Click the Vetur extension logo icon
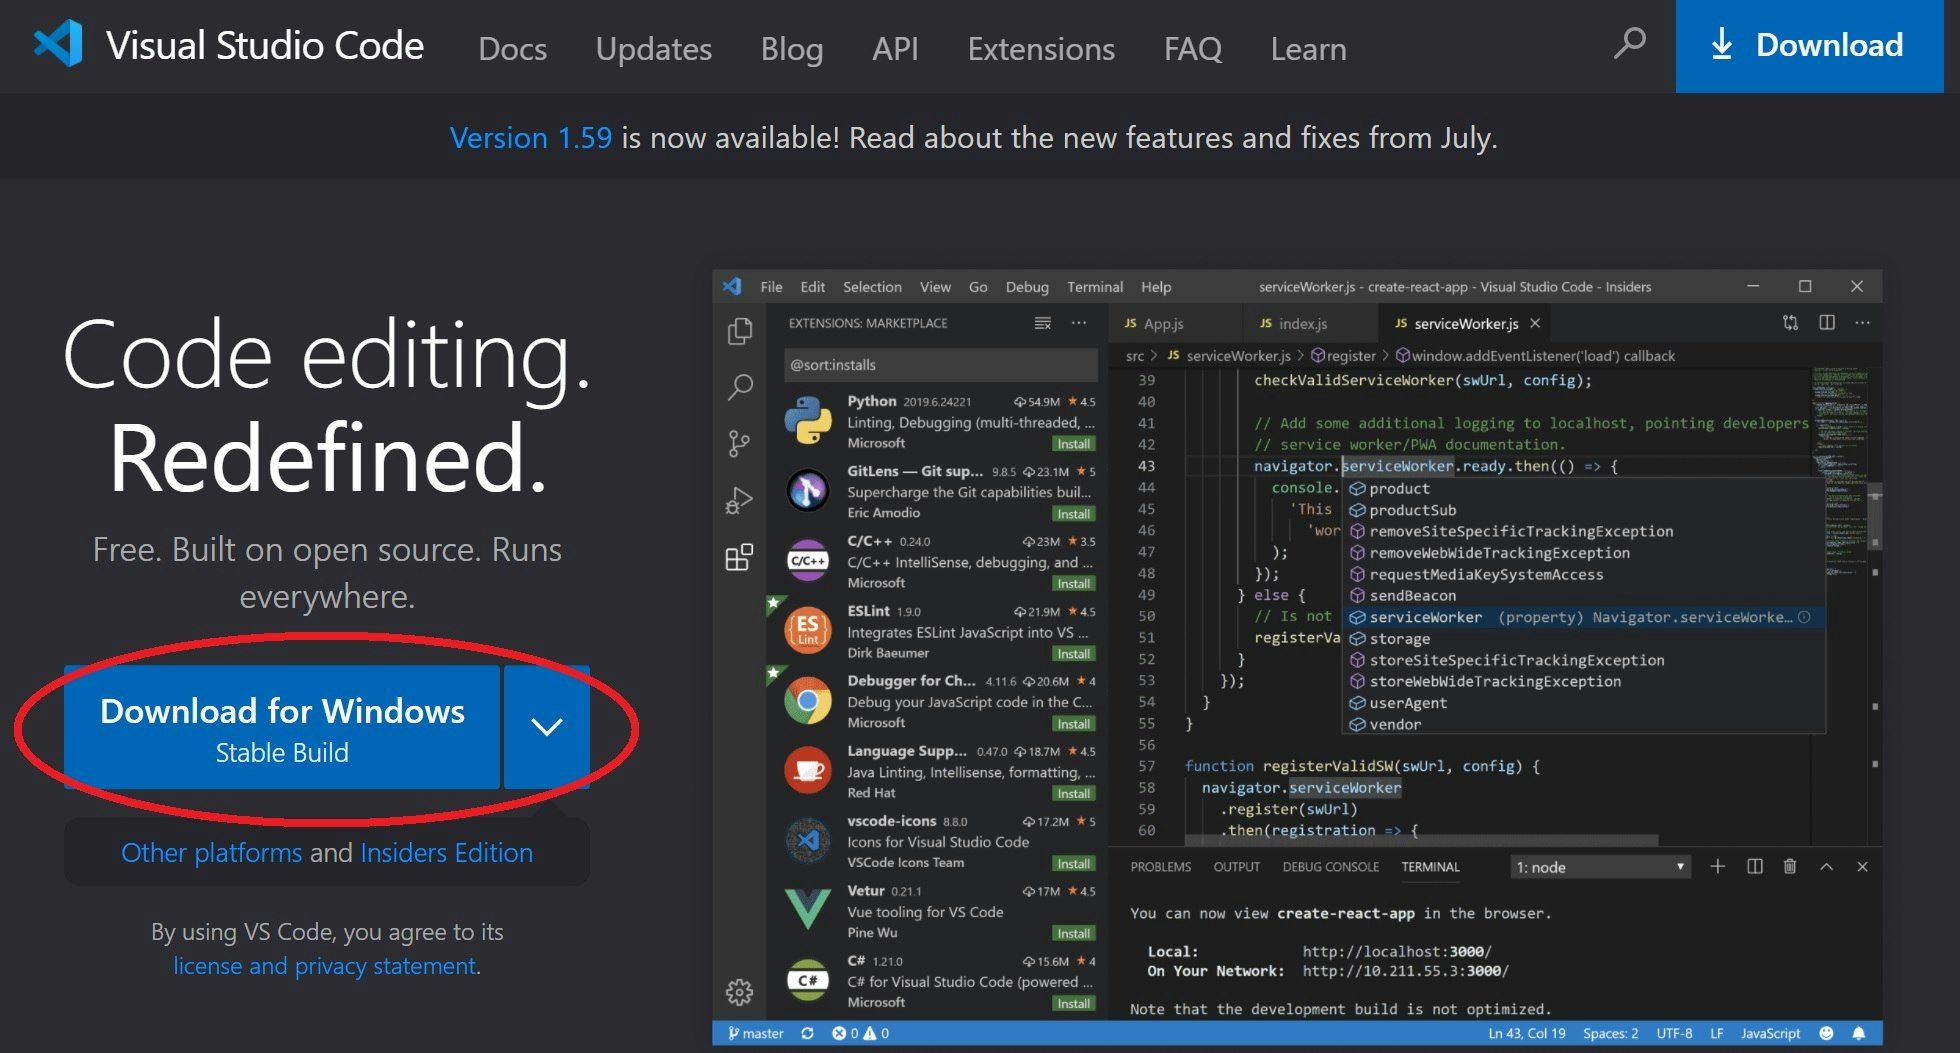This screenshot has height=1053, width=1960. (x=808, y=910)
